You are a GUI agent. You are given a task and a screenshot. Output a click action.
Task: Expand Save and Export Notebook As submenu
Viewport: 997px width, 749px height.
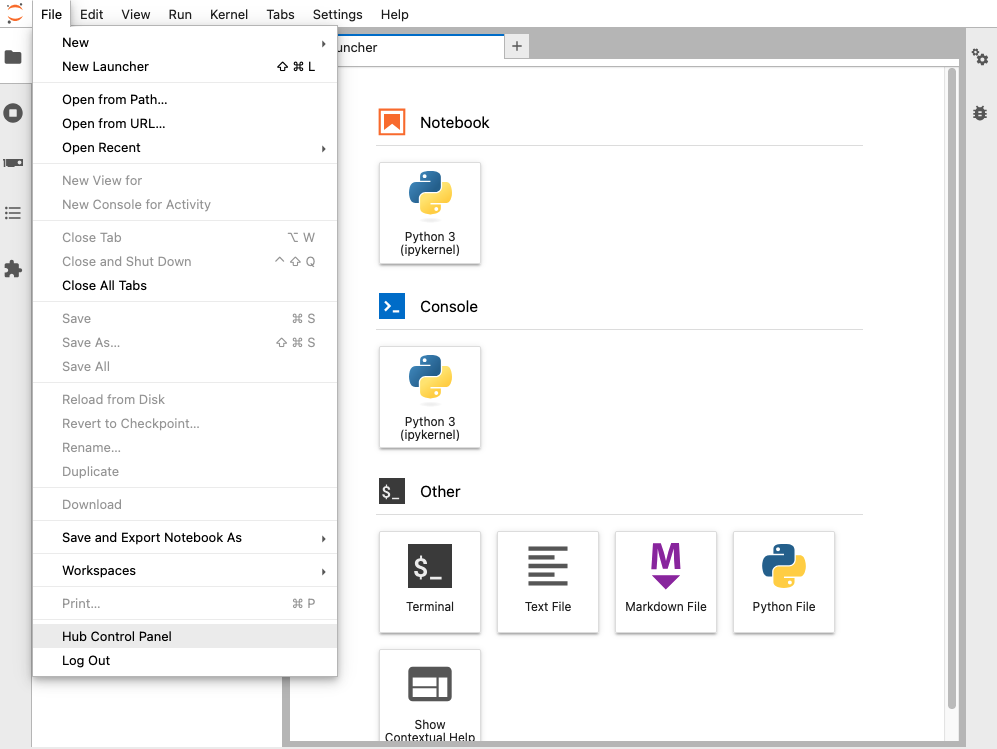pos(184,538)
